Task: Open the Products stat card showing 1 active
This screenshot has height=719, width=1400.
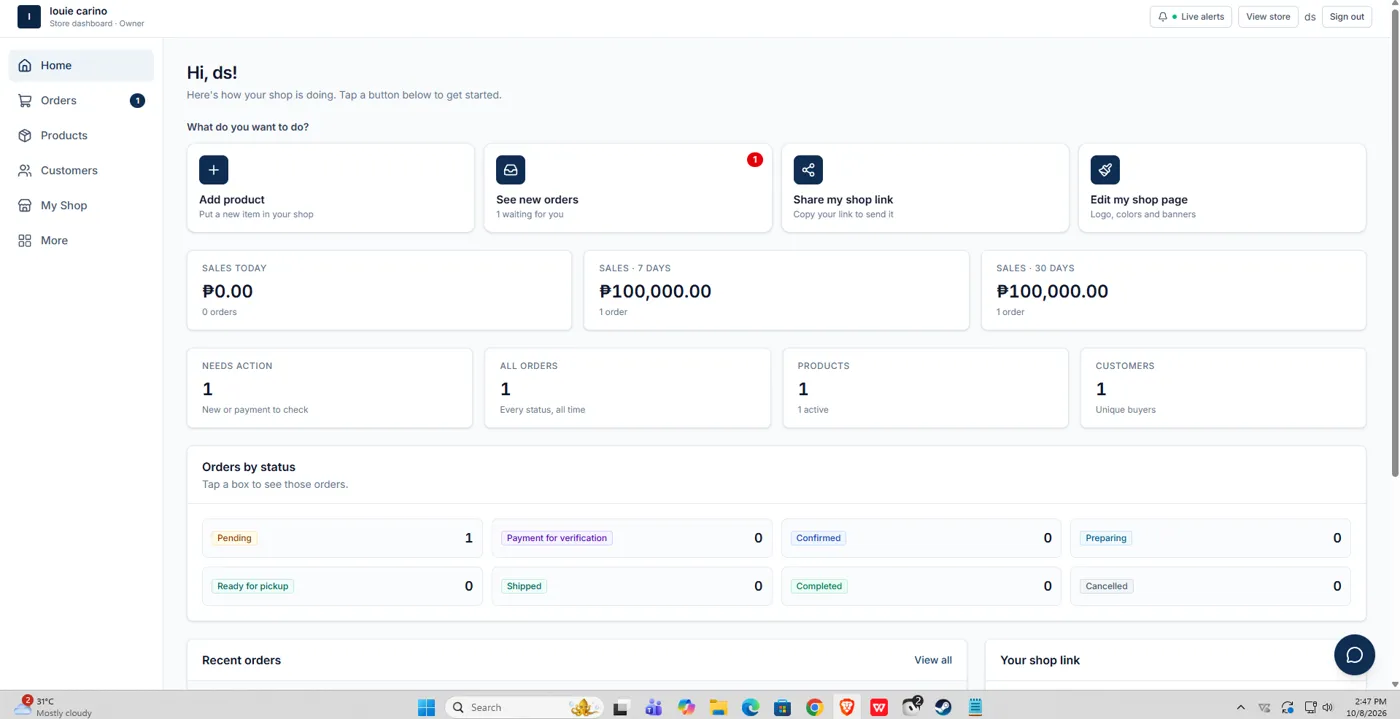Action: pyautogui.click(x=925, y=388)
